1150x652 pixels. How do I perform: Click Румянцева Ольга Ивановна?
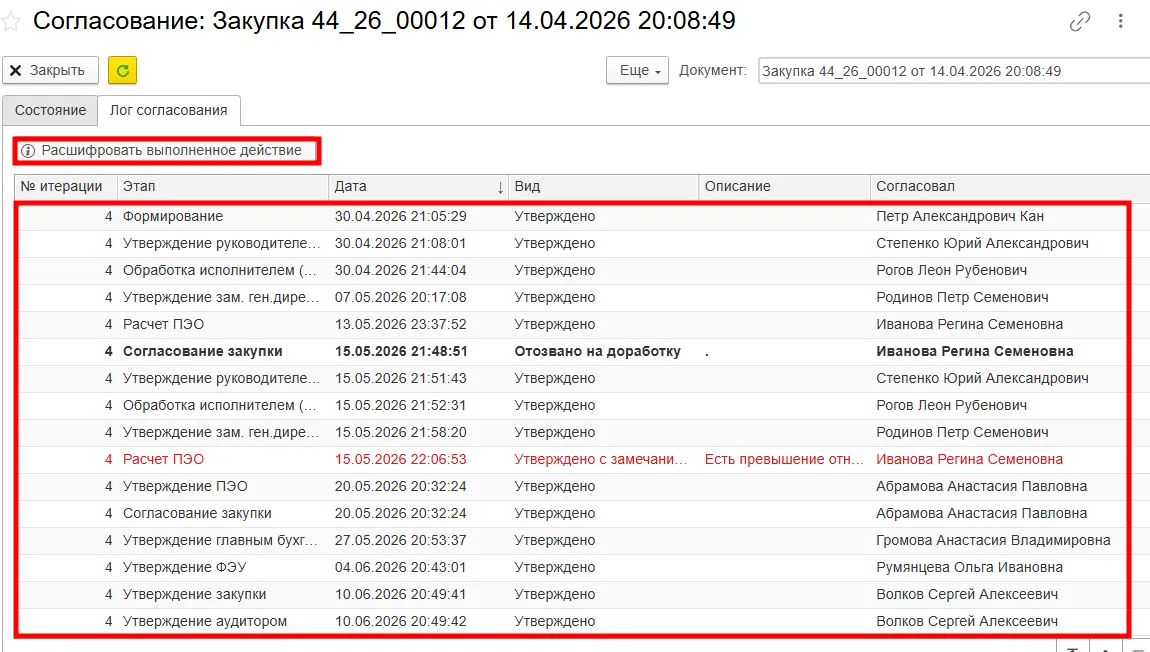coord(970,568)
